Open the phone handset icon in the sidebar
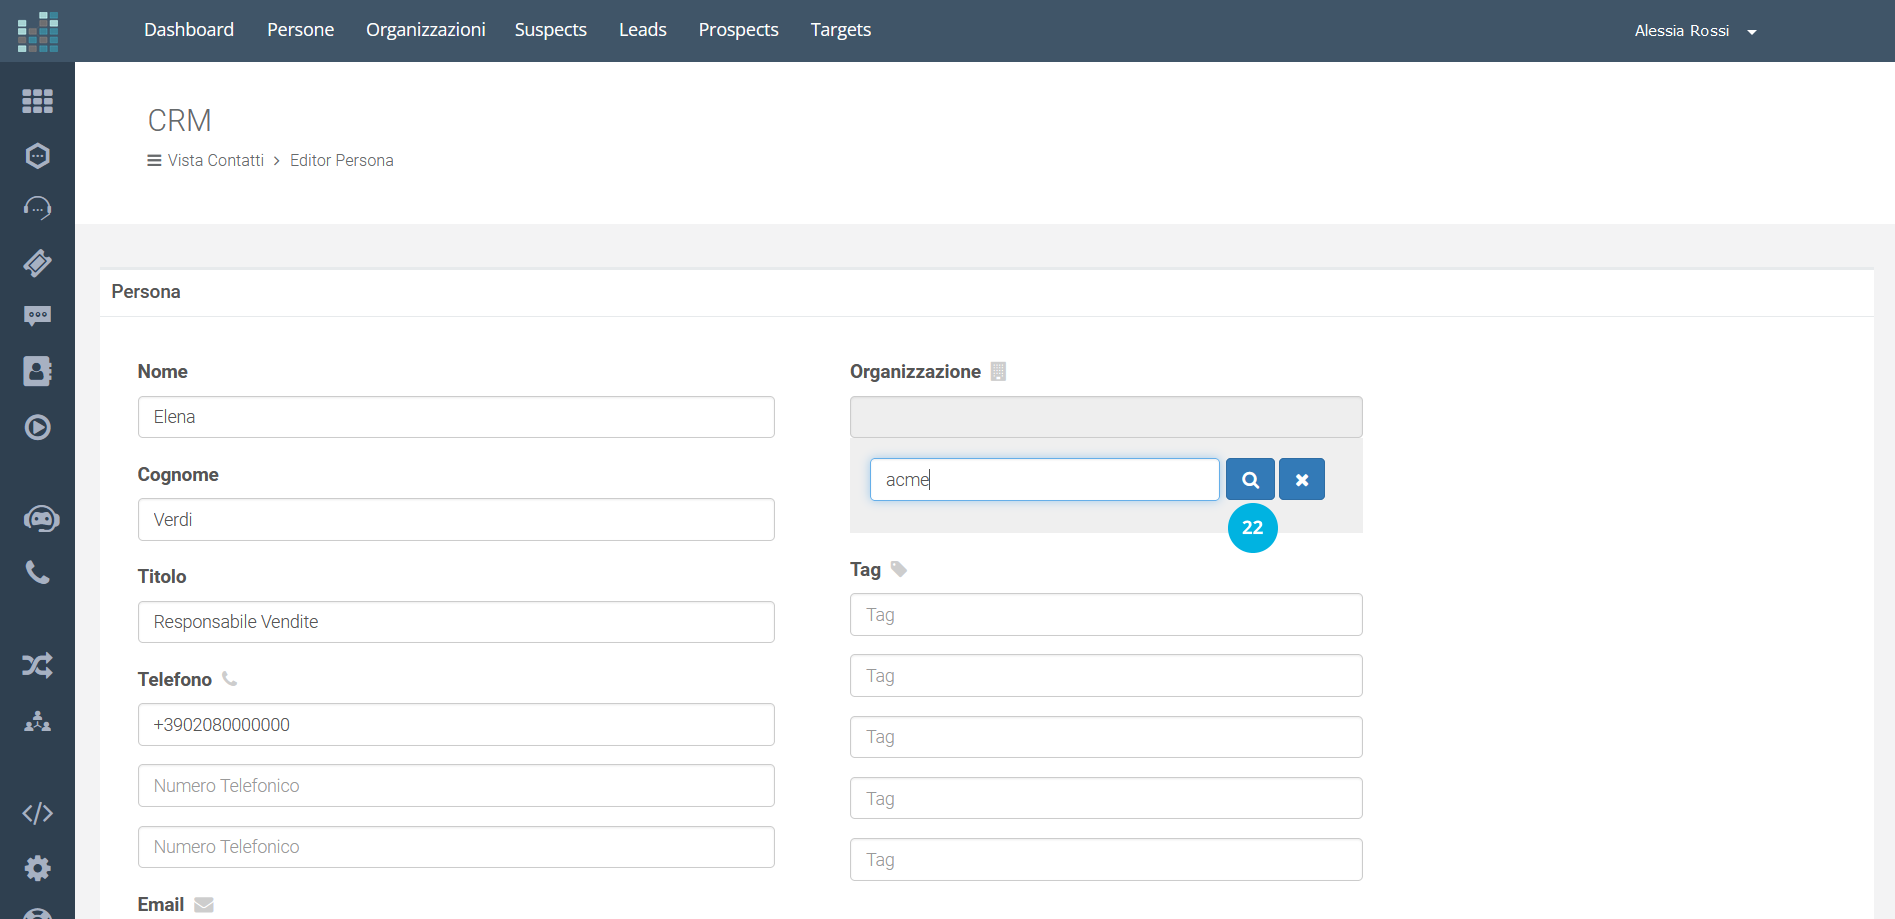Viewport: 1895px width, 919px height. (37, 572)
